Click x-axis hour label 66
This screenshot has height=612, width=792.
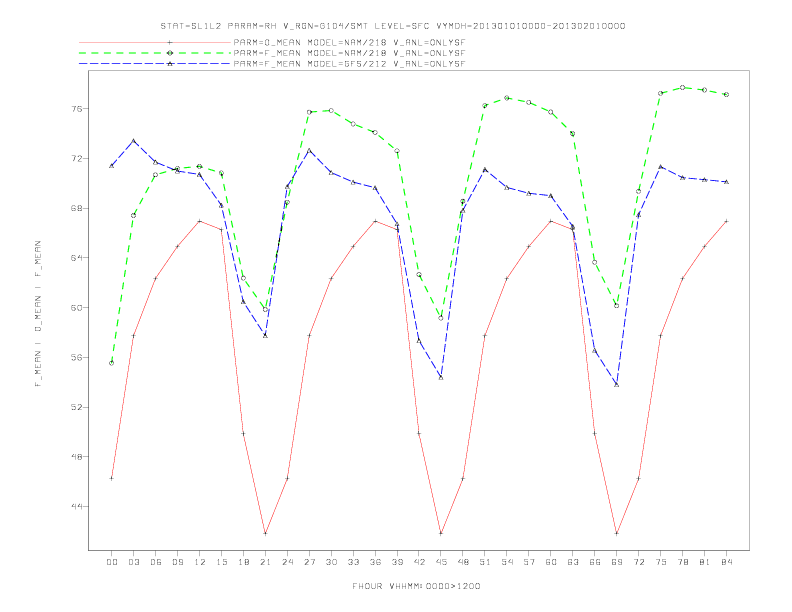(595, 562)
